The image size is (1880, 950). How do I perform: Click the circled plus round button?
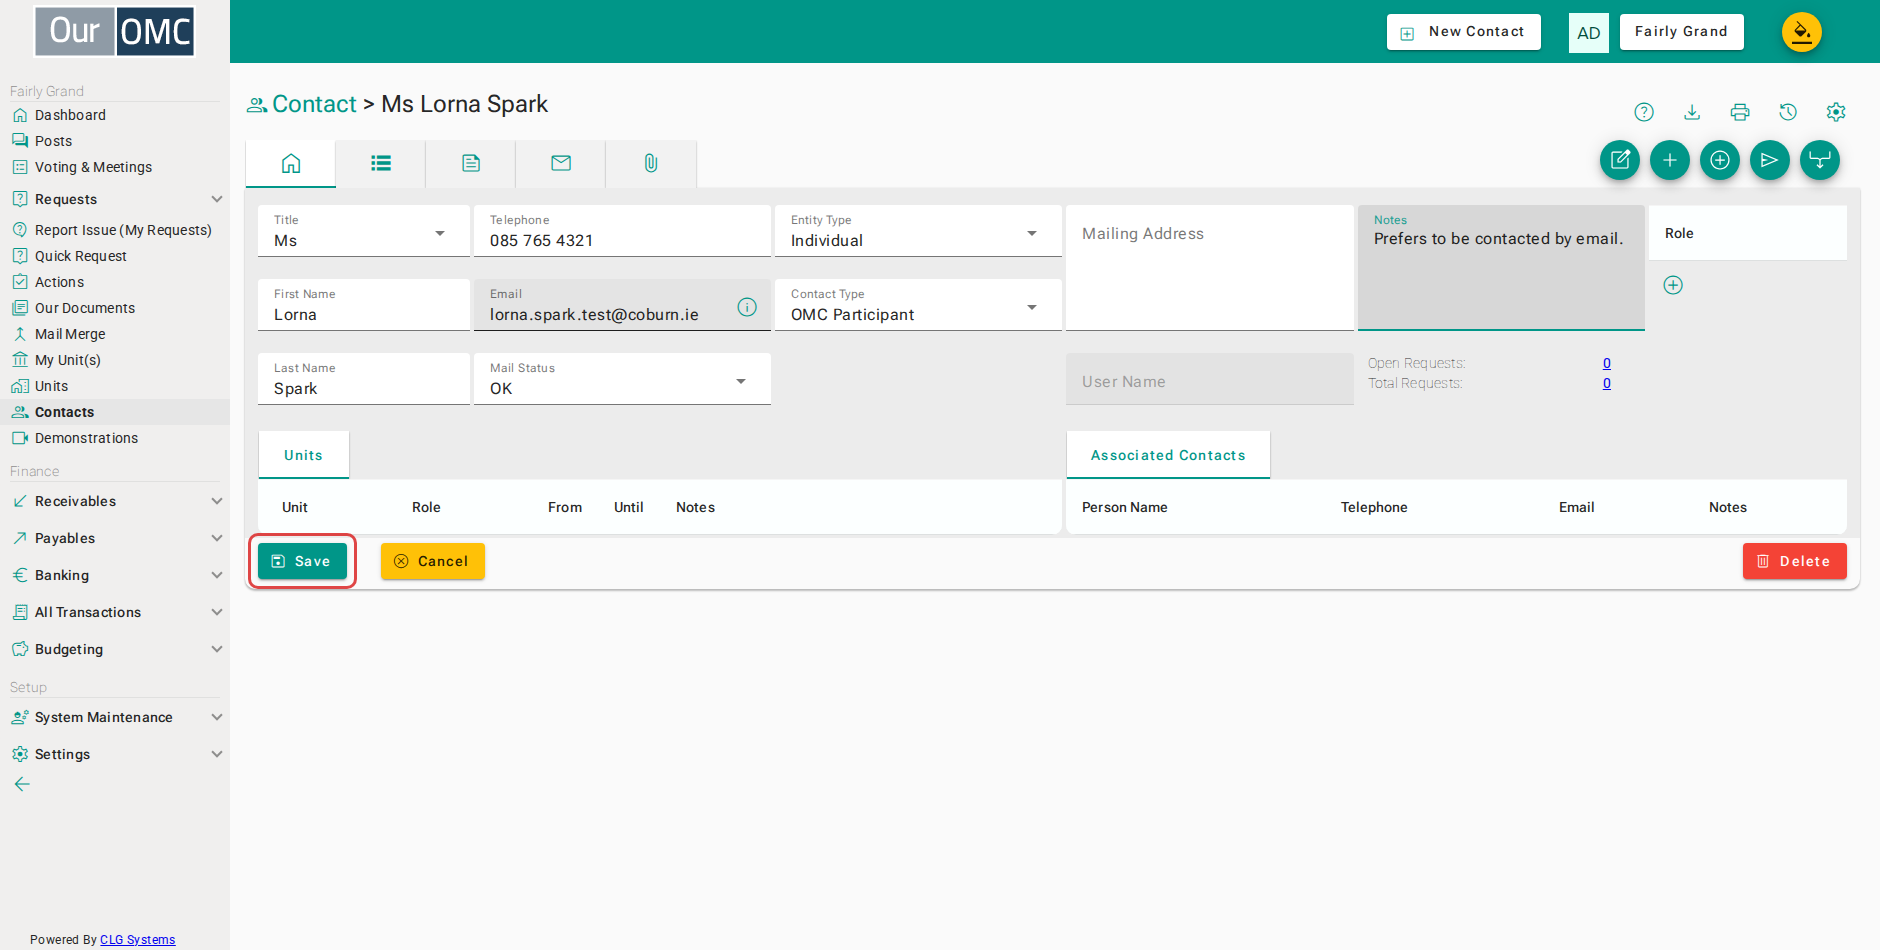1720,160
